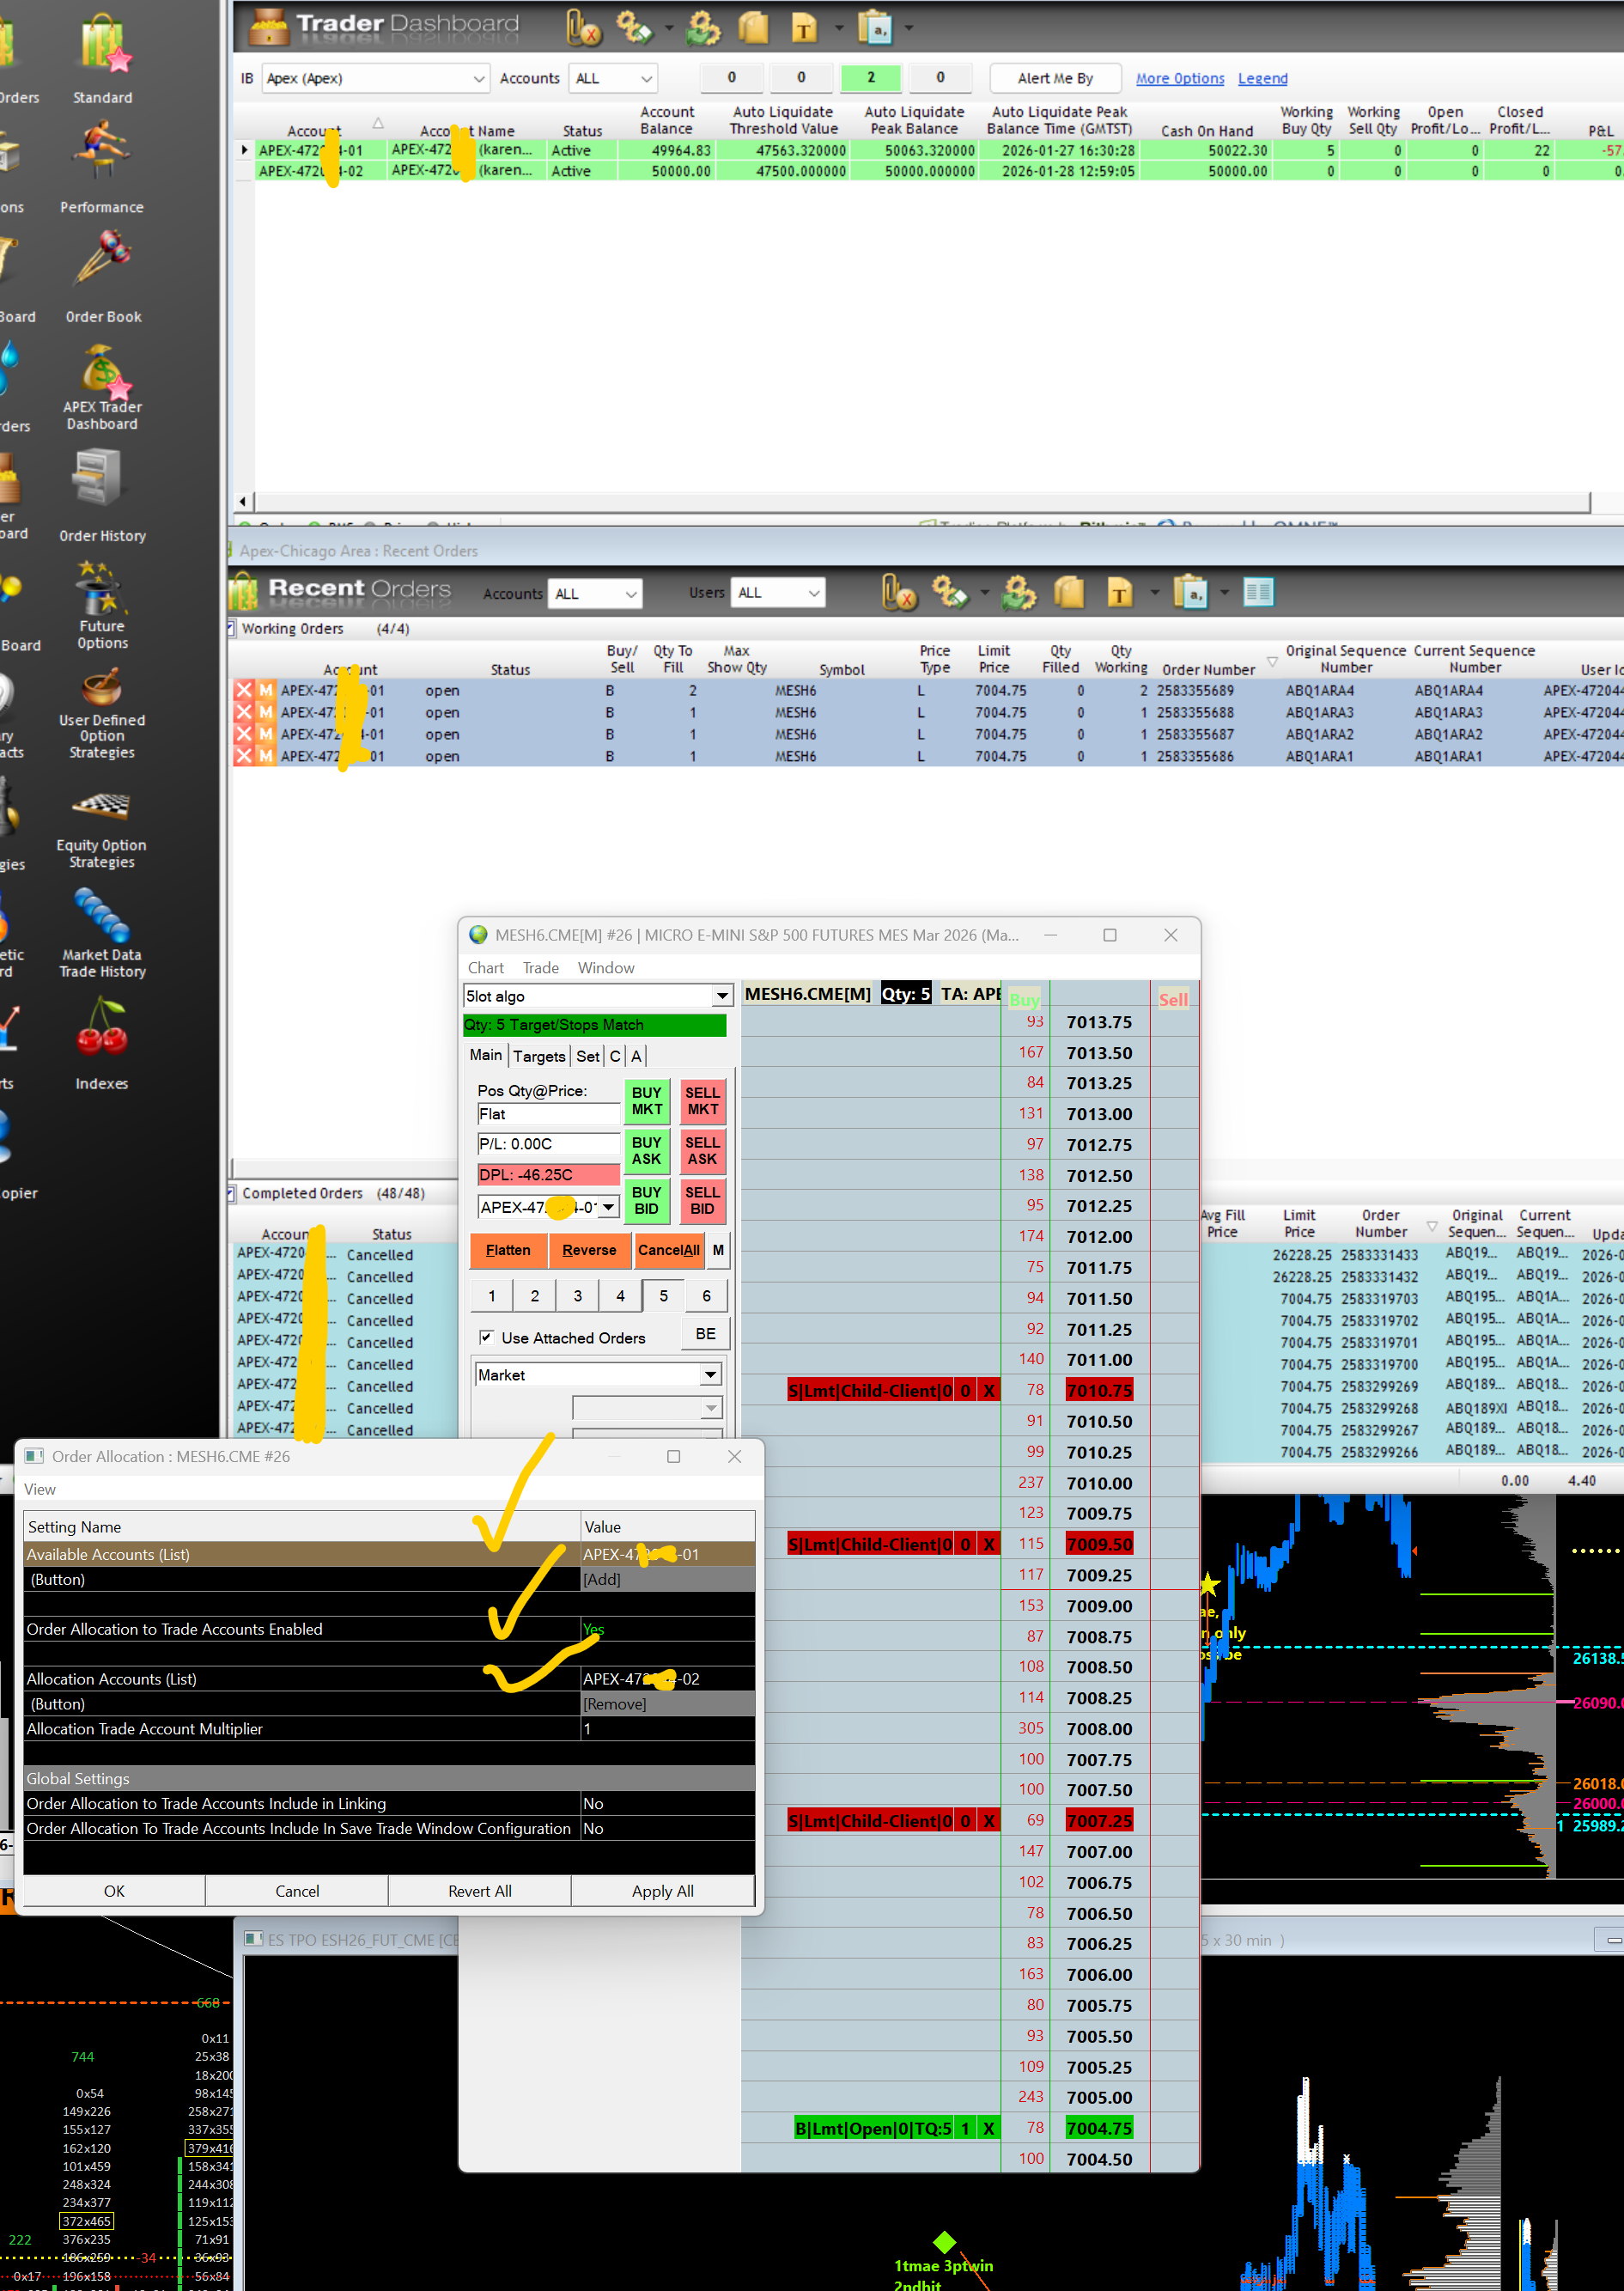
Task: Click the Flatten button
Action: [x=508, y=1250]
